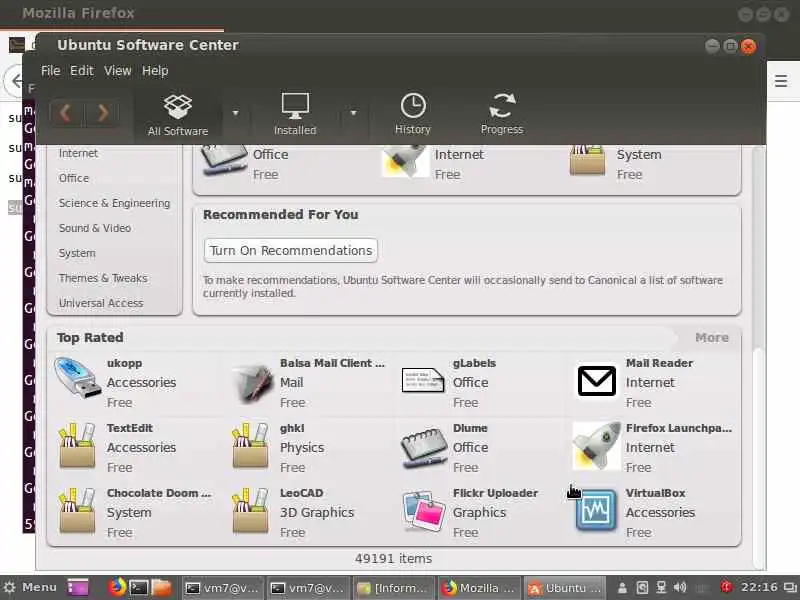This screenshot has height=600, width=800.
Task: Go back with the left arrow button
Action: pos(66,112)
